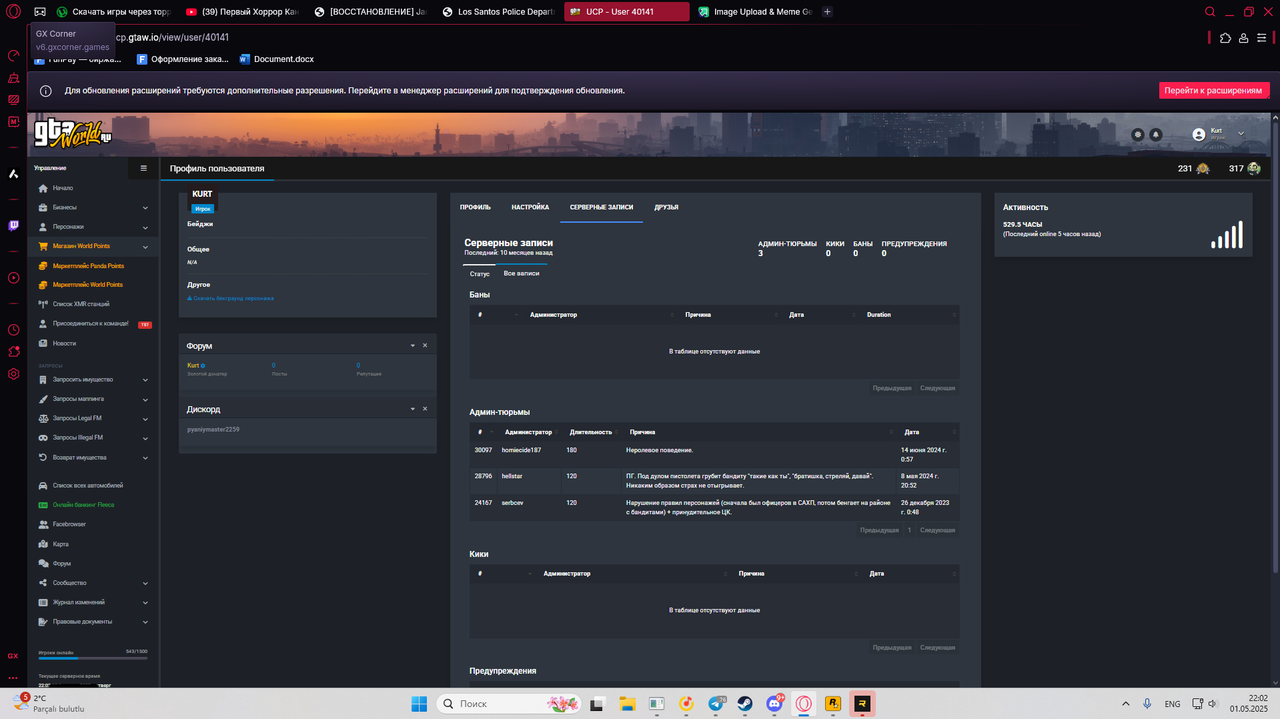Switch to the Профиль tab
Image resolution: width=1280 pixels, height=719 pixels.
tap(475, 207)
